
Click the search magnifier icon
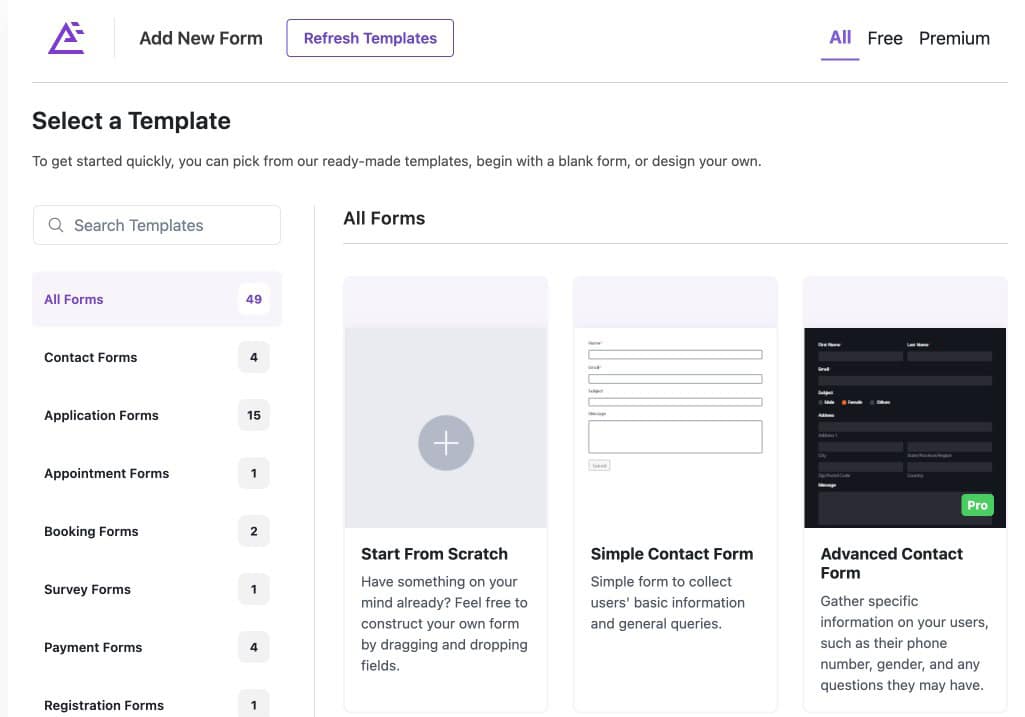[x=56, y=225]
